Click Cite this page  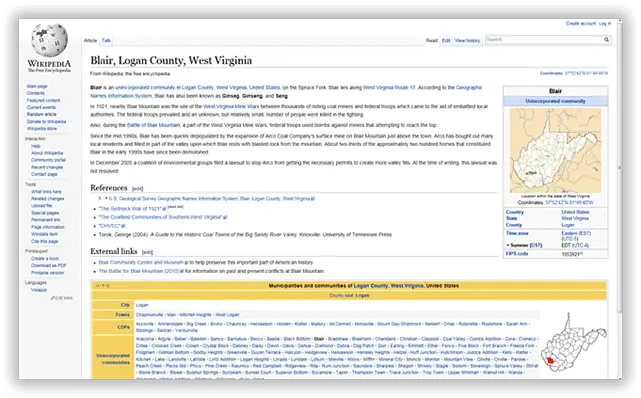pos(45,241)
